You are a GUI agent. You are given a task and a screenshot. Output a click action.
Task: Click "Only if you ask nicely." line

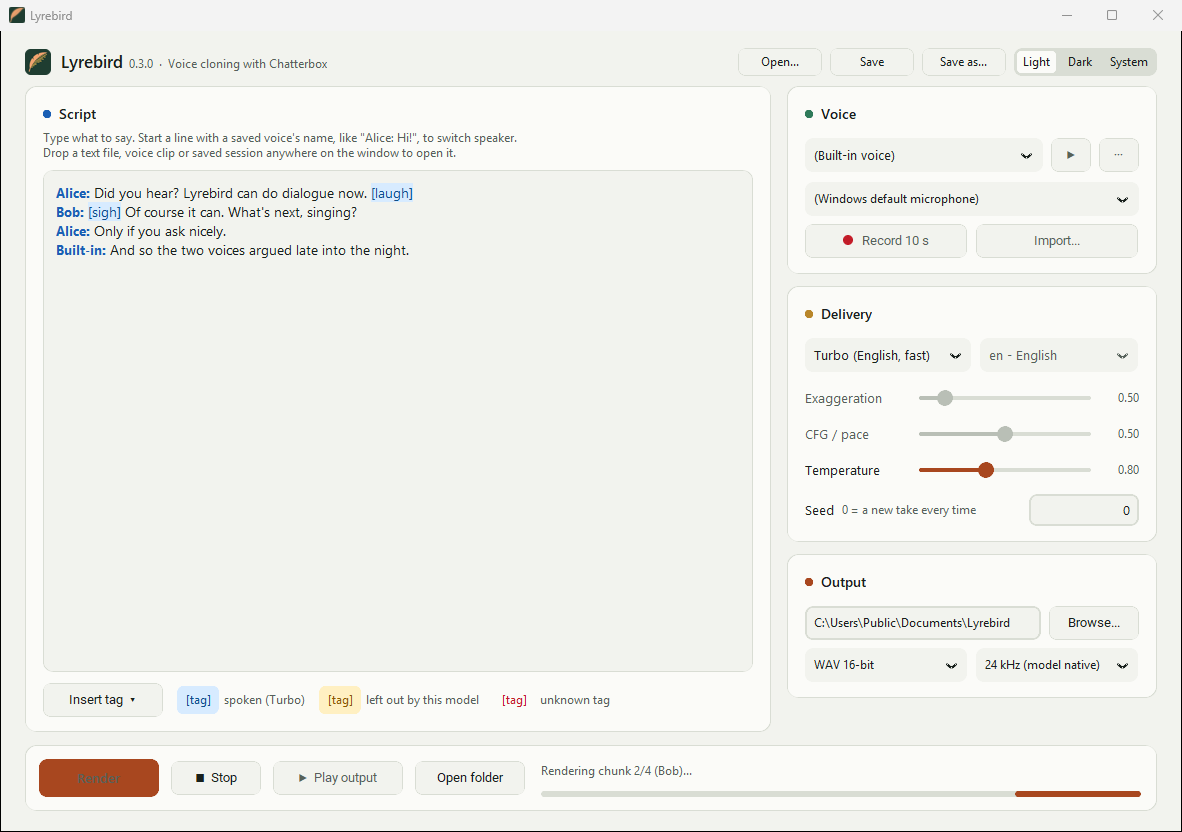[160, 231]
